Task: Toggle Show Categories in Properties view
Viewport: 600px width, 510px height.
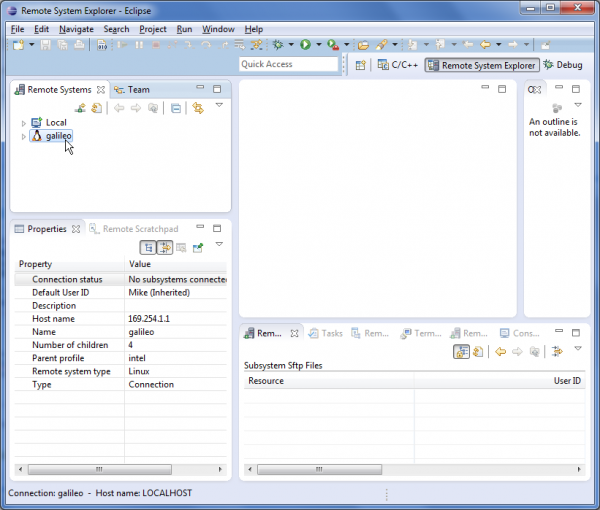Action: point(148,248)
